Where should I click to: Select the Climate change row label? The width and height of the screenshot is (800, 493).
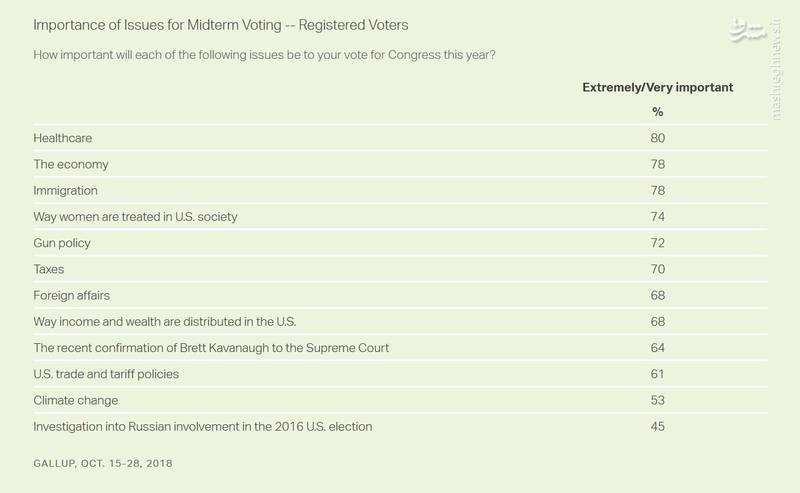tap(76, 400)
